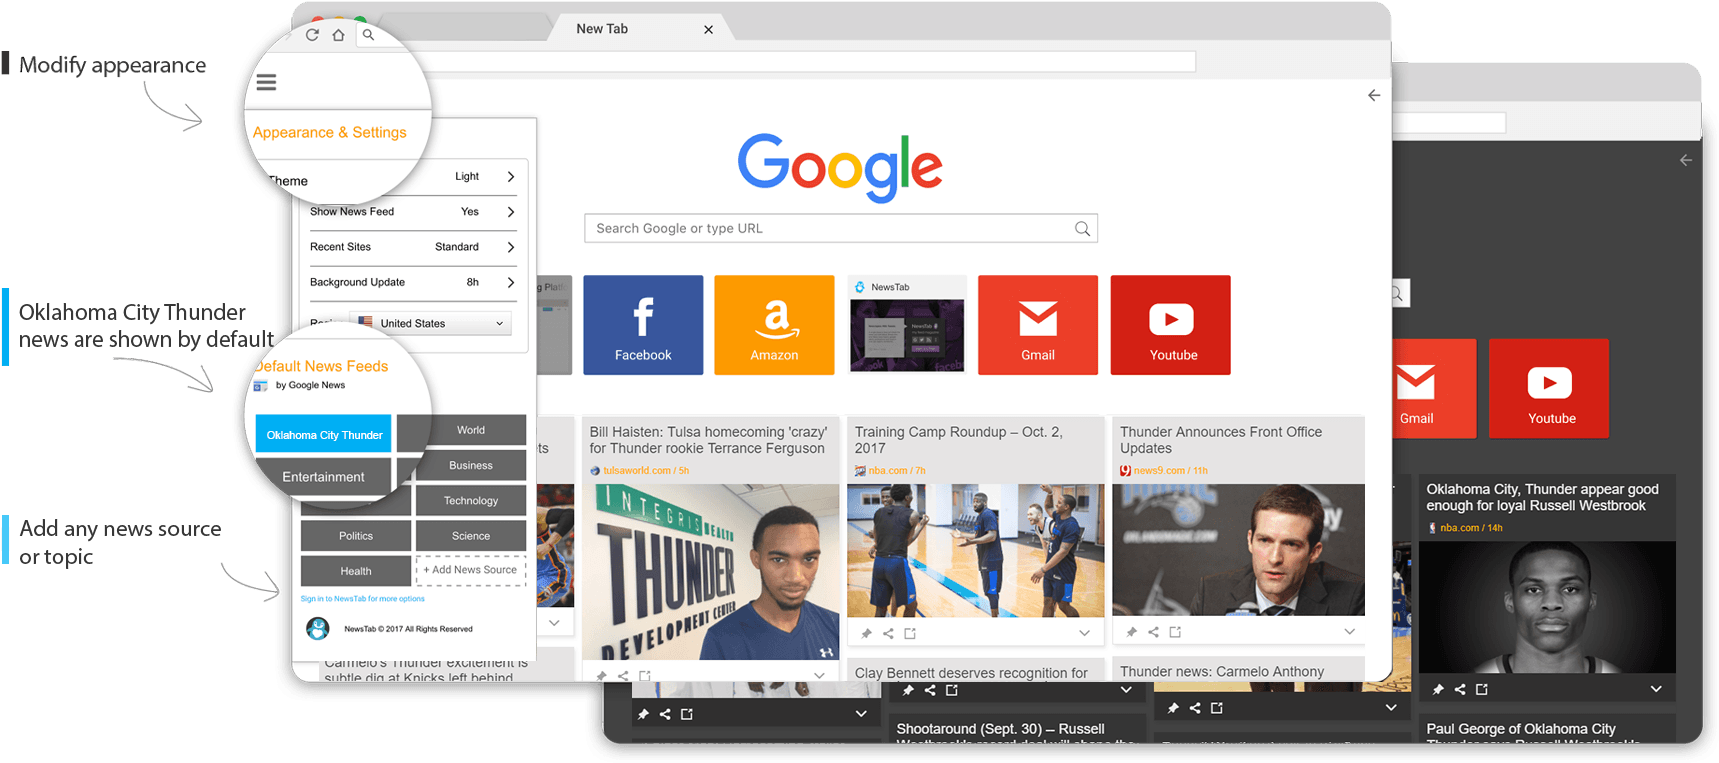1719x763 pixels.
Task: Expand the Westbrook card in the dark window
Action: click(x=1656, y=689)
